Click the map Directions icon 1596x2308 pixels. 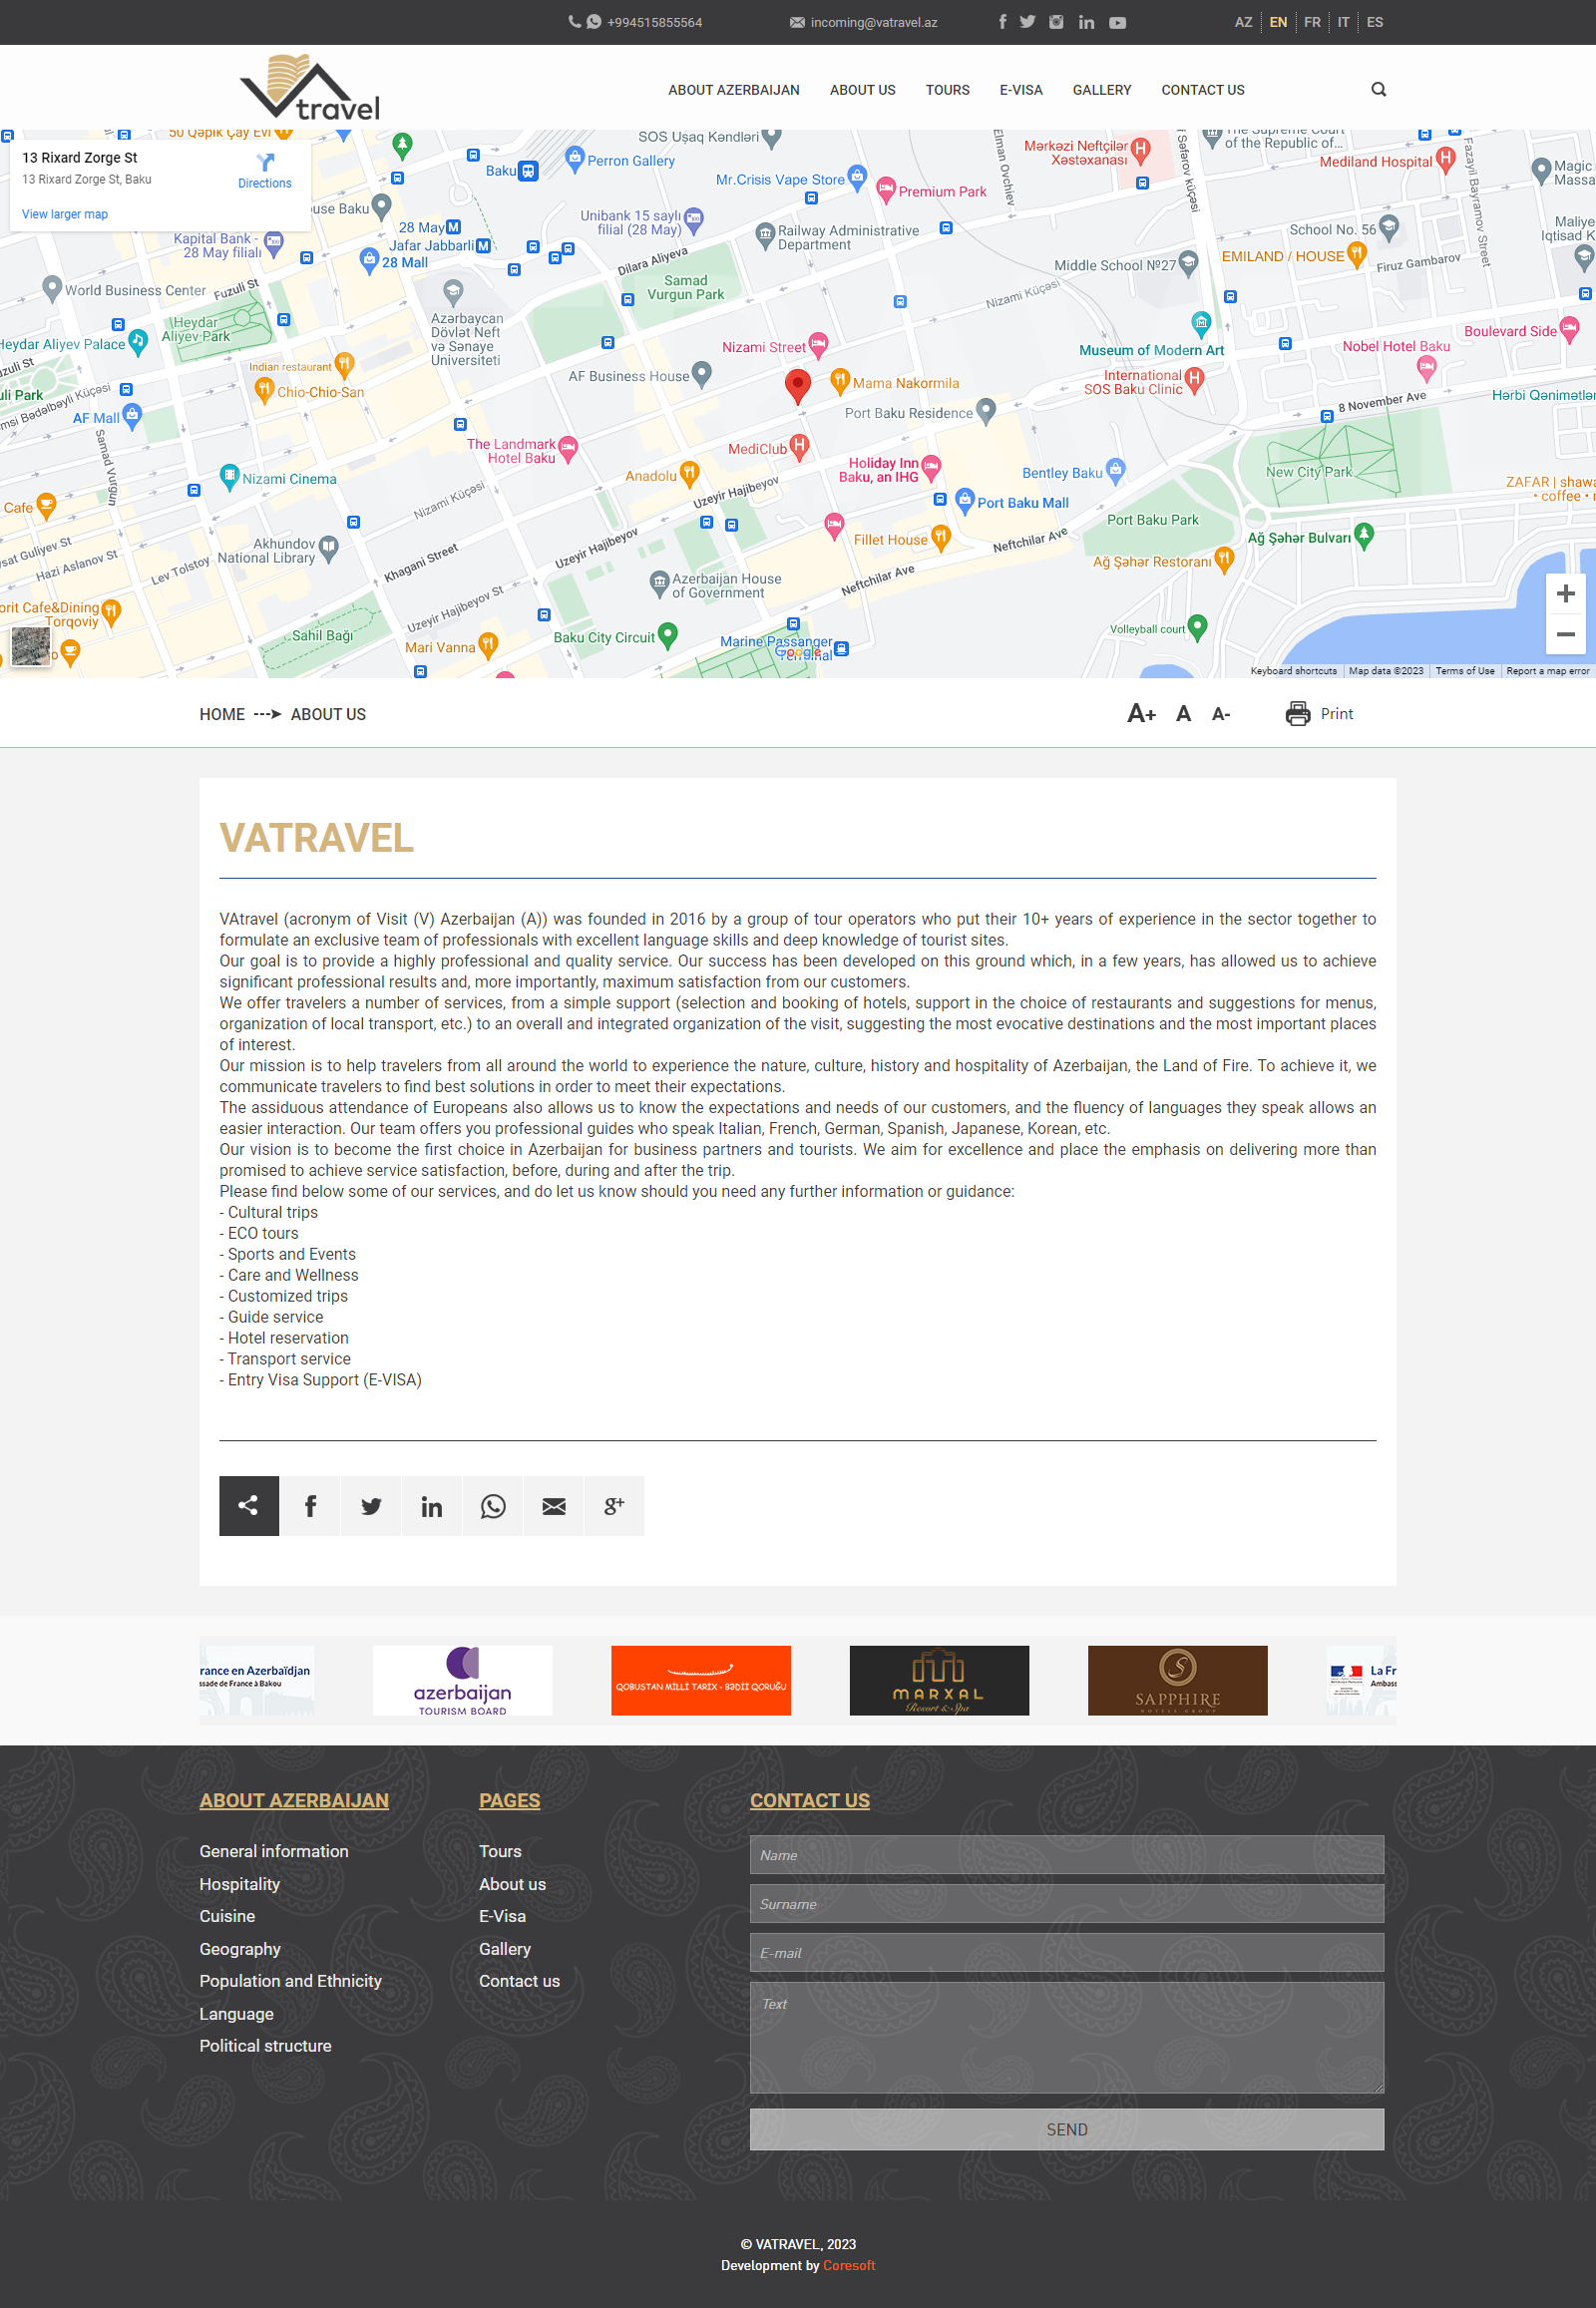click(265, 163)
